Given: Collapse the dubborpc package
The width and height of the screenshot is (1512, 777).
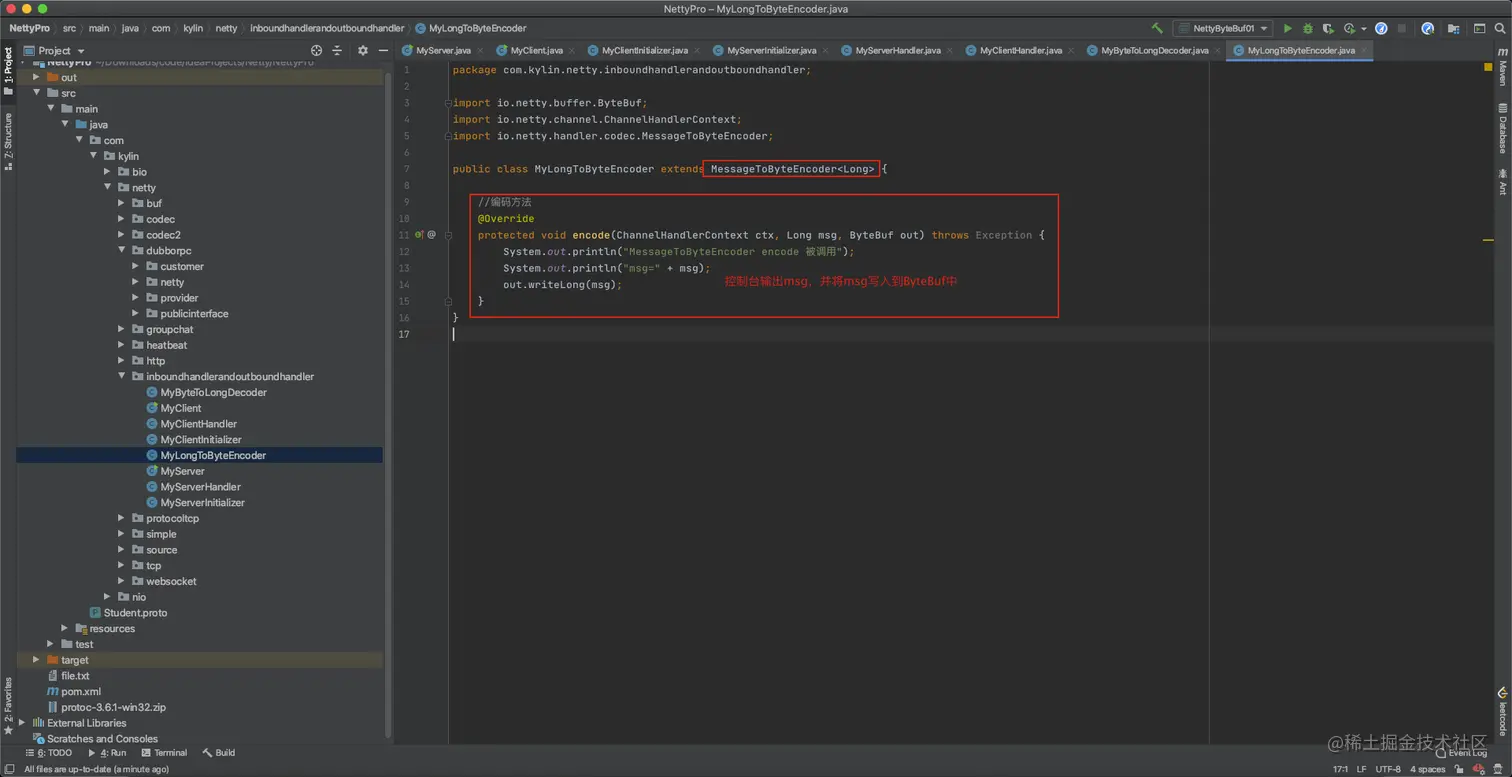Looking at the screenshot, I should (x=121, y=251).
